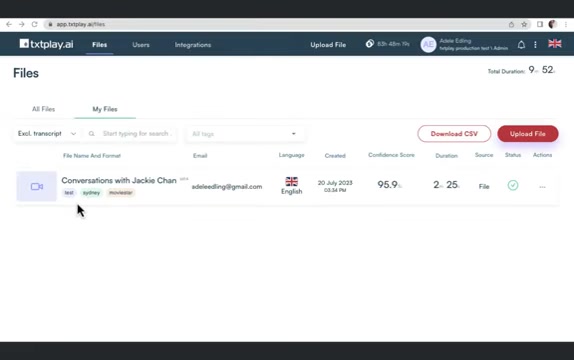Click the Actions column header
Viewport: 574px width, 360px height.
tap(542, 155)
